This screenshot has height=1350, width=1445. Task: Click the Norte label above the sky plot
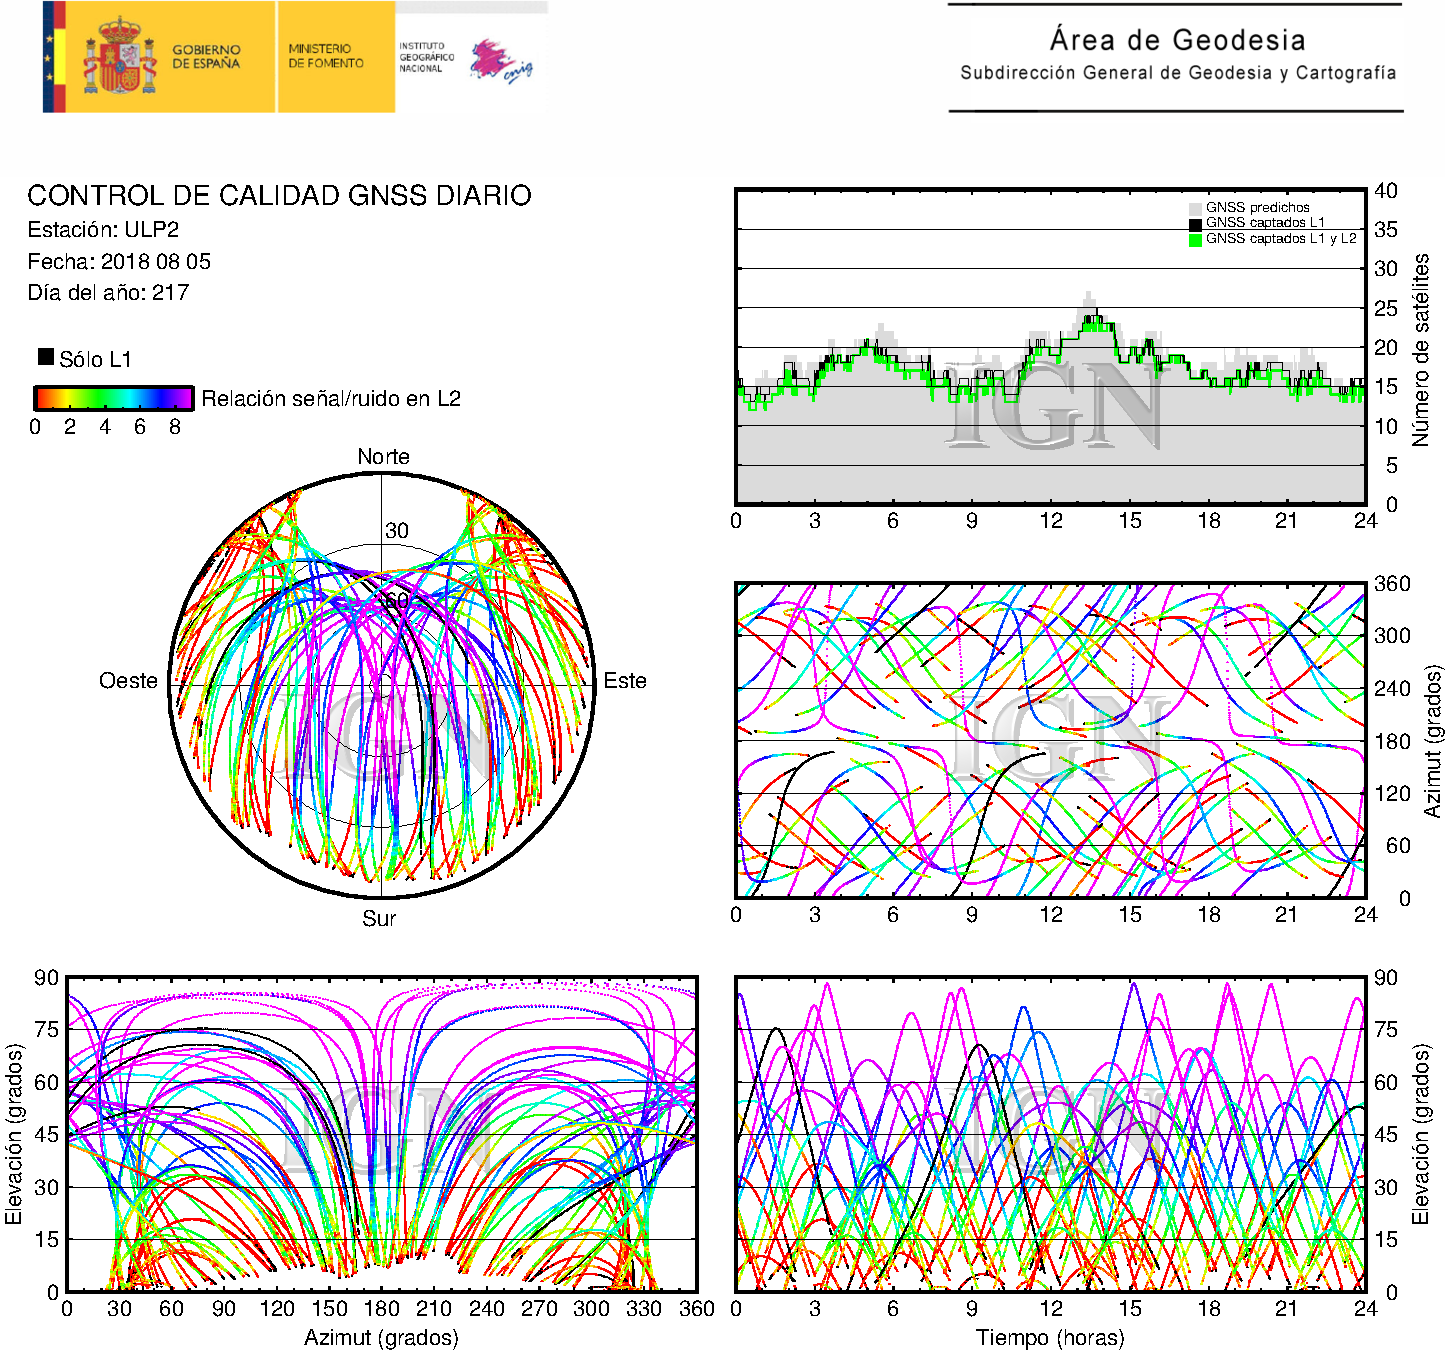[383, 457]
